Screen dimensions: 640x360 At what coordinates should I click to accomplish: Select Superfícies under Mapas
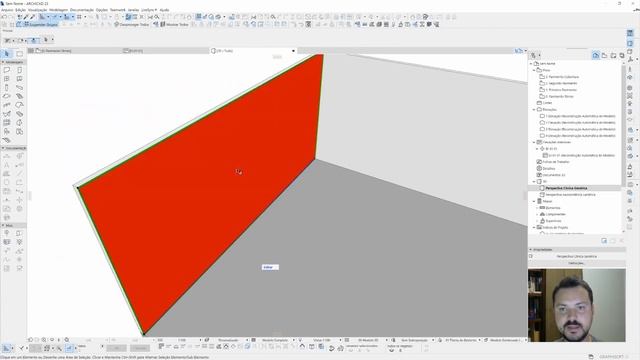tap(553, 221)
